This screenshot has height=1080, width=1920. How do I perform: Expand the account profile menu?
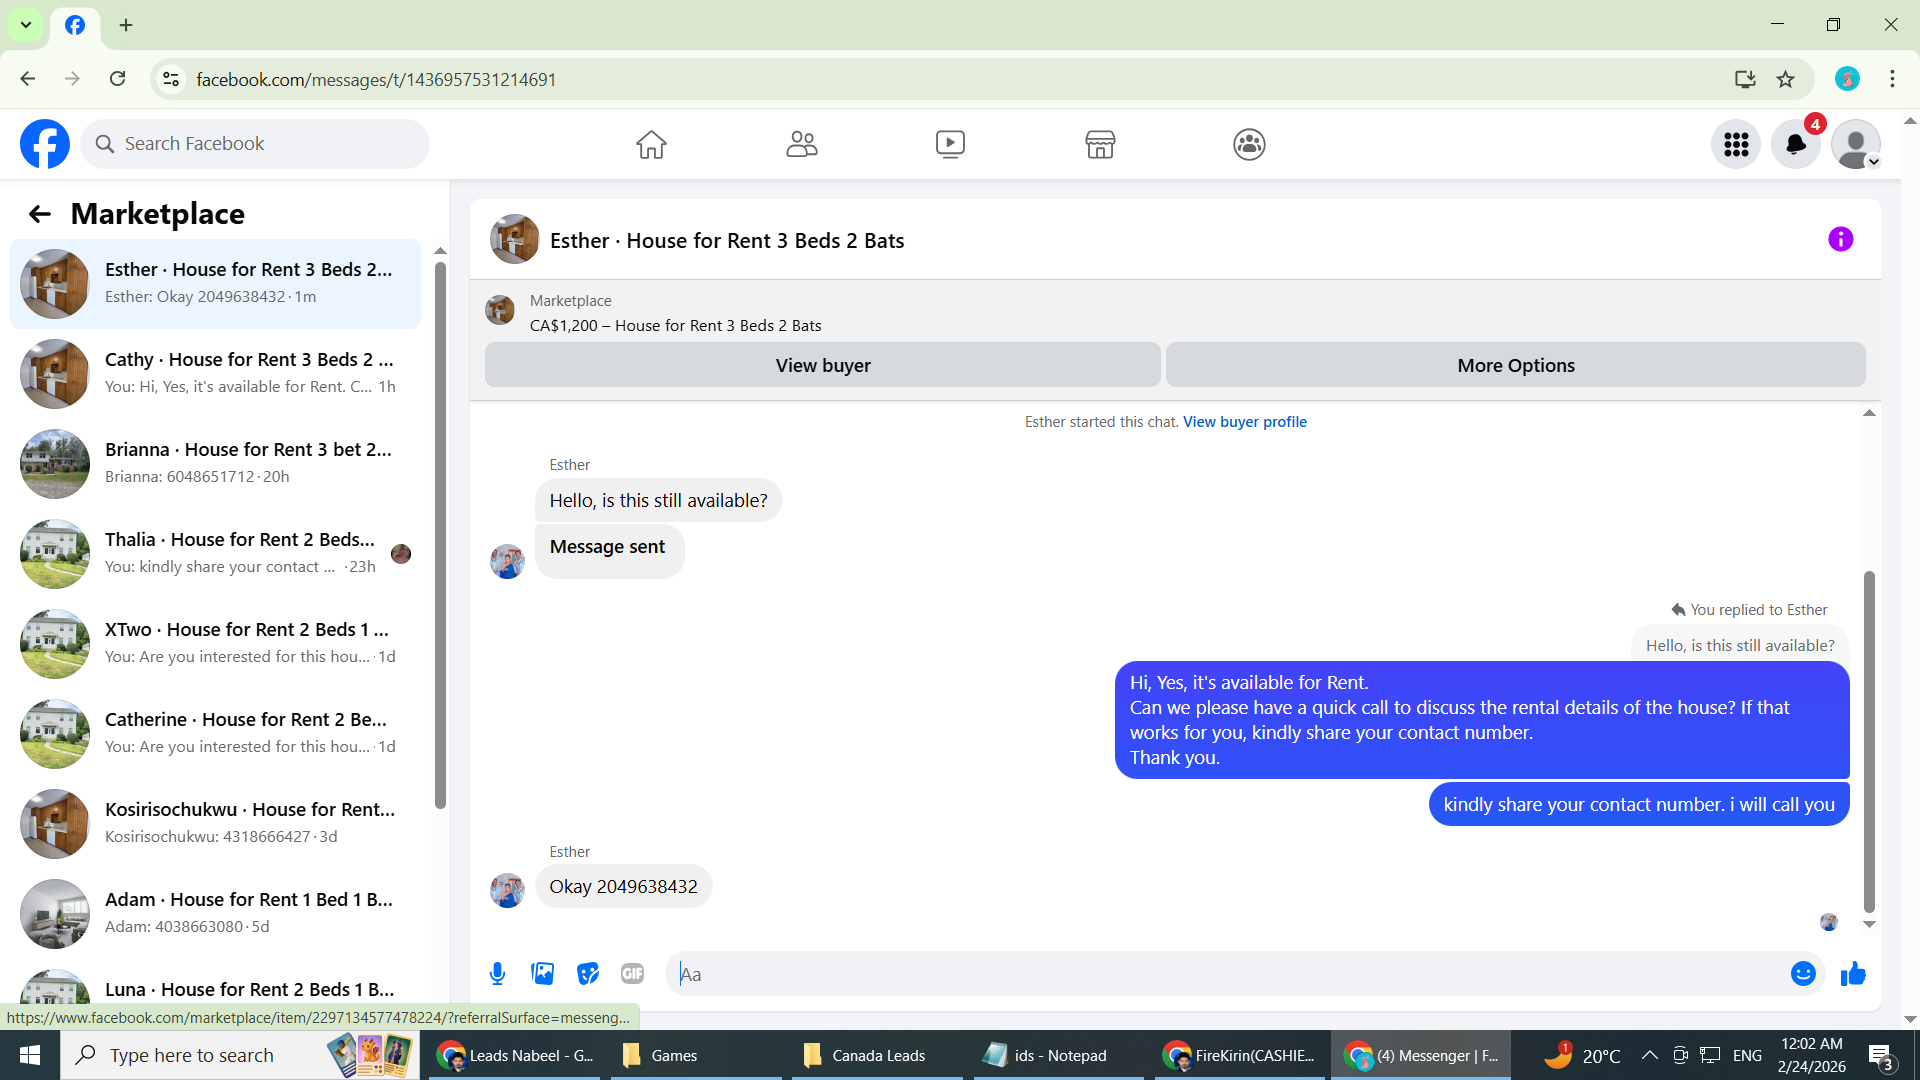1856,144
